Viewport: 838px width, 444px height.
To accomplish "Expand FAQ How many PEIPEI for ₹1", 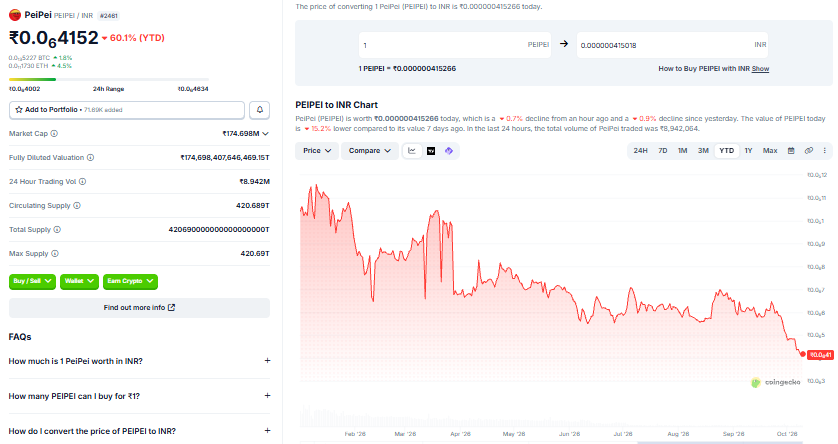I will tap(139, 396).
